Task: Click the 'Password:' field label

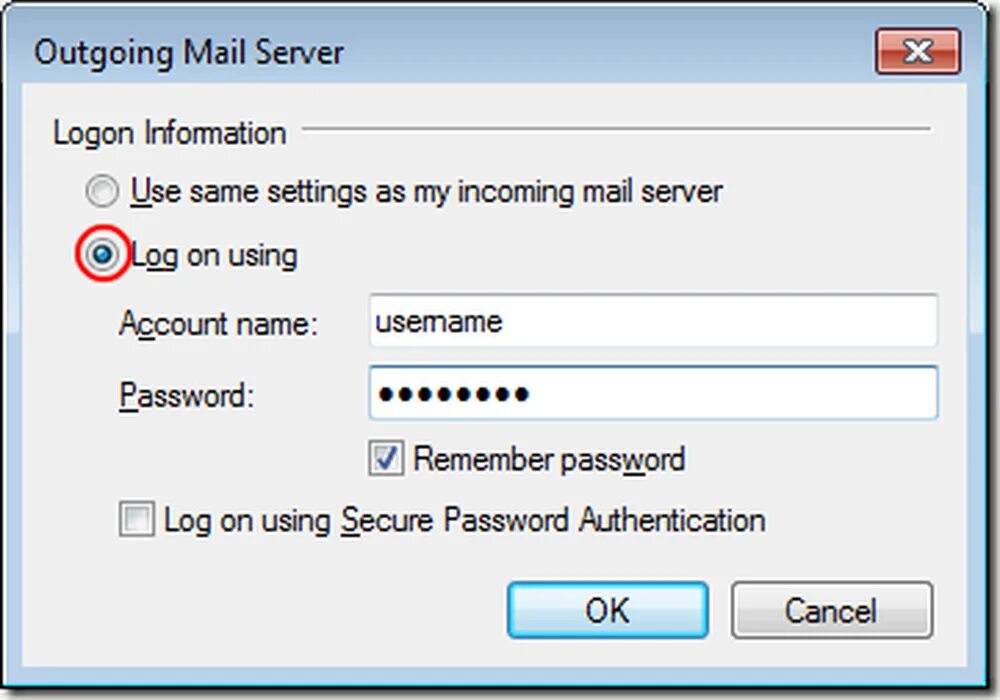Action: pyautogui.click(x=187, y=395)
